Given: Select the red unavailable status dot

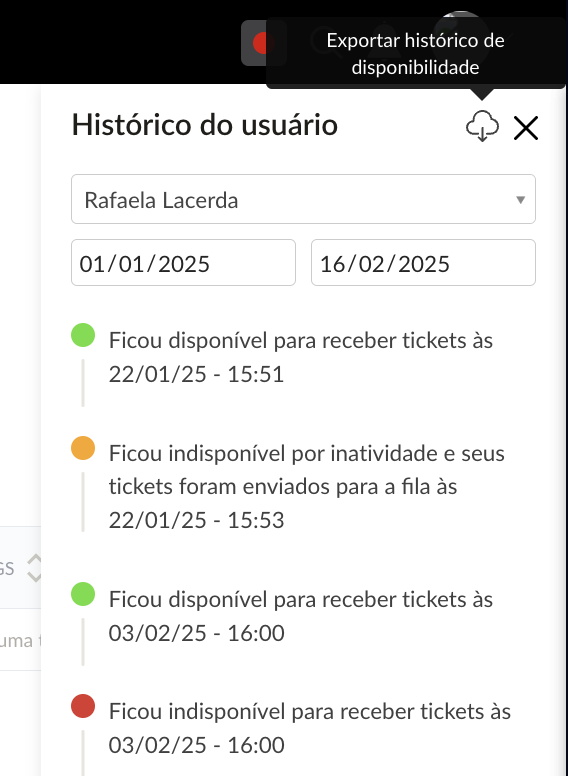Looking at the screenshot, I should 83,706.
